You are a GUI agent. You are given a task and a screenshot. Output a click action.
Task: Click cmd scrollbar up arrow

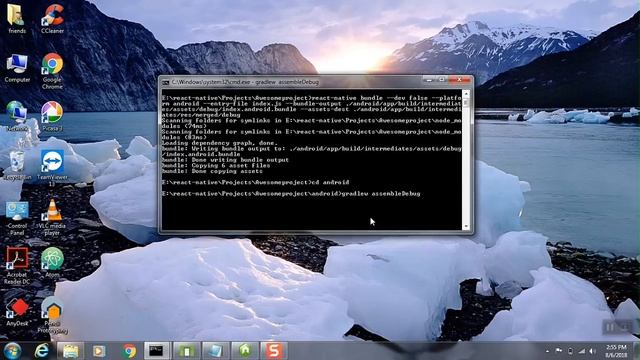(x=466, y=93)
